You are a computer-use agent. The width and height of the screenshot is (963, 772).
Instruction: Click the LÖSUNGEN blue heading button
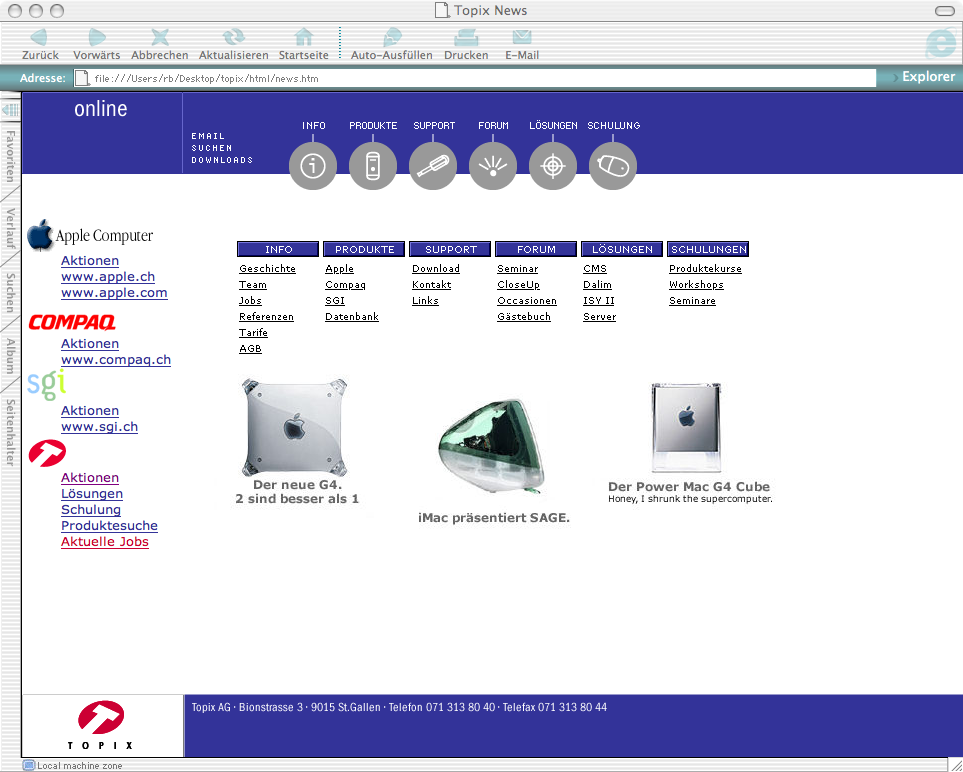coord(622,249)
